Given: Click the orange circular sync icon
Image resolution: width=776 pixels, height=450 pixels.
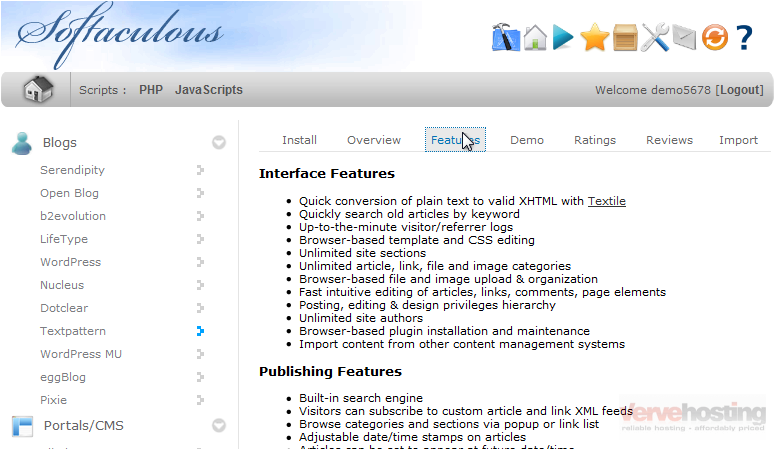Looking at the screenshot, I should [x=715, y=37].
